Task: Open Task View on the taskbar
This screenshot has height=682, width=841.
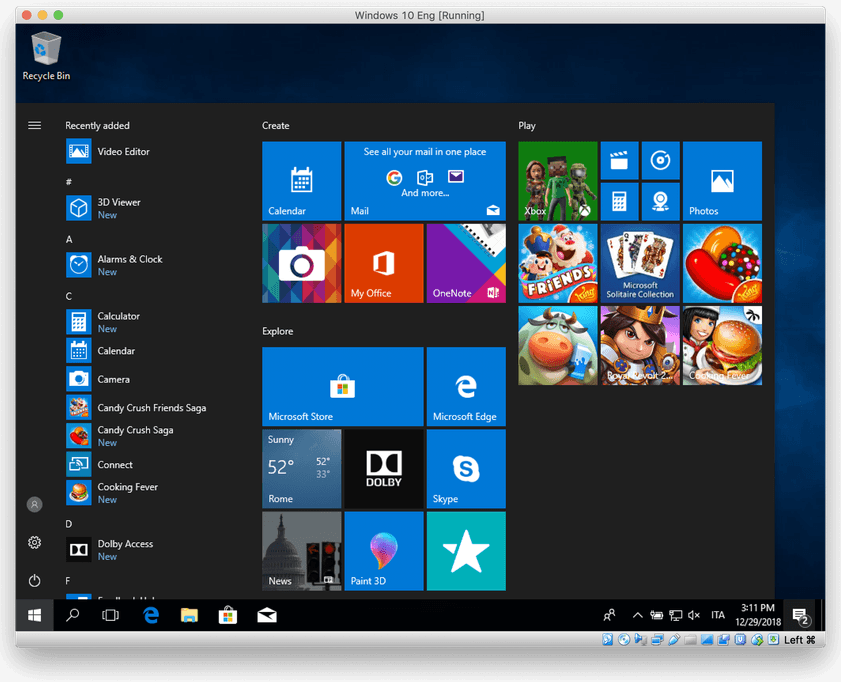Action: pyautogui.click(x=110, y=615)
